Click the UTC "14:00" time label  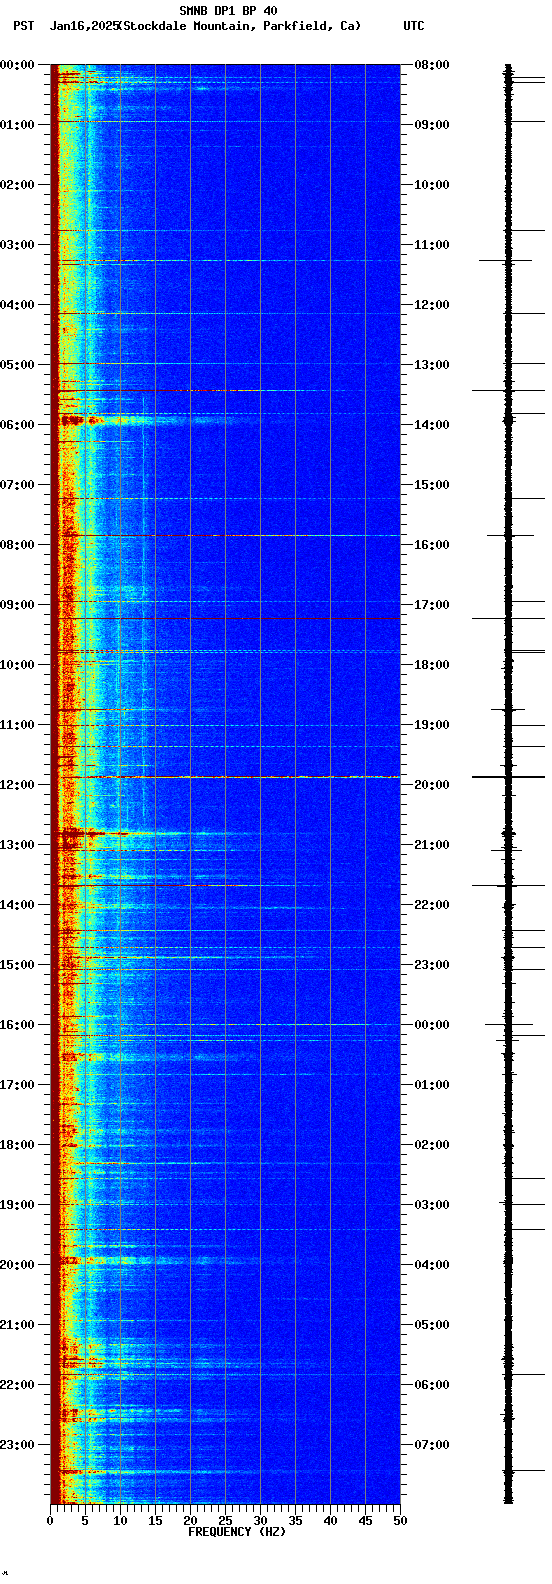[x=432, y=425]
